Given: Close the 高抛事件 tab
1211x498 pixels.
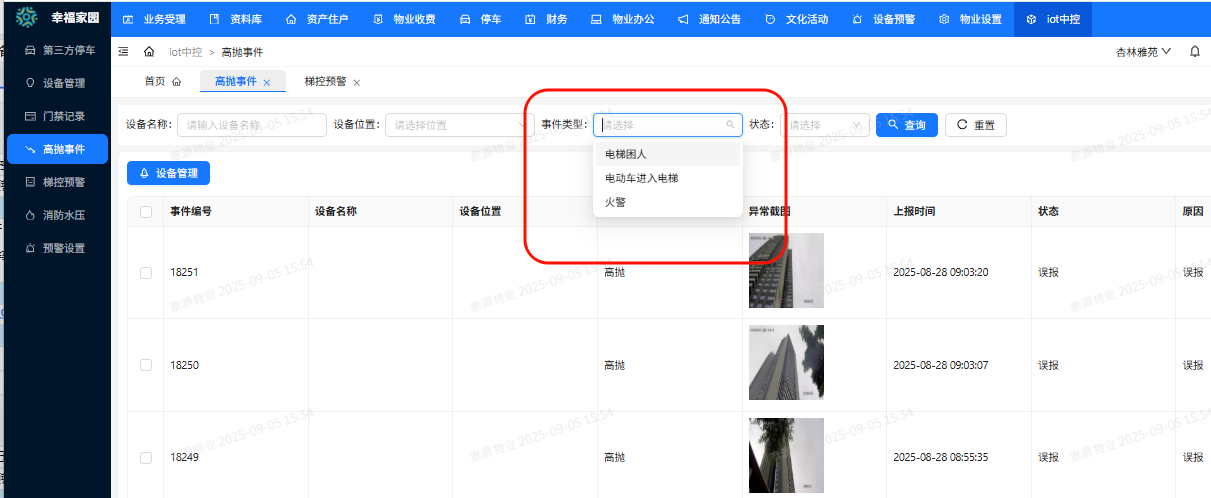Looking at the screenshot, I should [266, 83].
